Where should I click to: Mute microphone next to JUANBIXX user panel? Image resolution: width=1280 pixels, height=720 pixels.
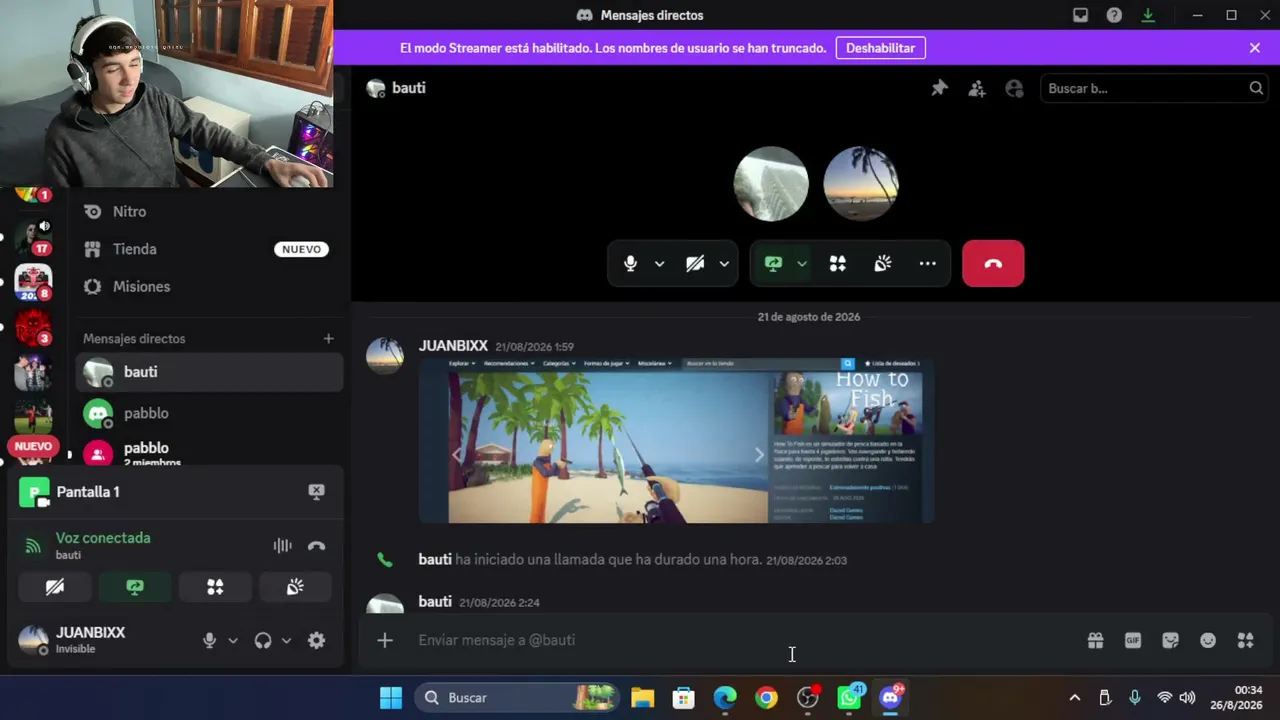click(209, 641)
